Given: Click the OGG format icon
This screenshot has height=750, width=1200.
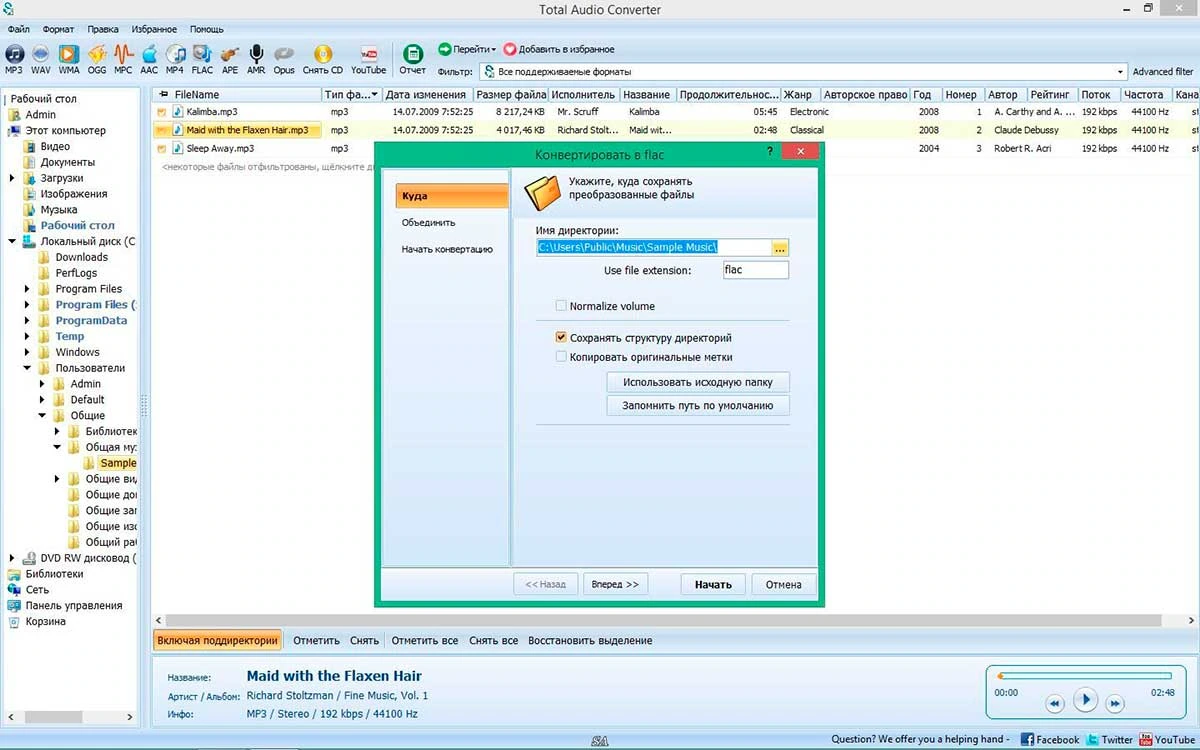Looking at the screenshot, I should click(97, 59).
